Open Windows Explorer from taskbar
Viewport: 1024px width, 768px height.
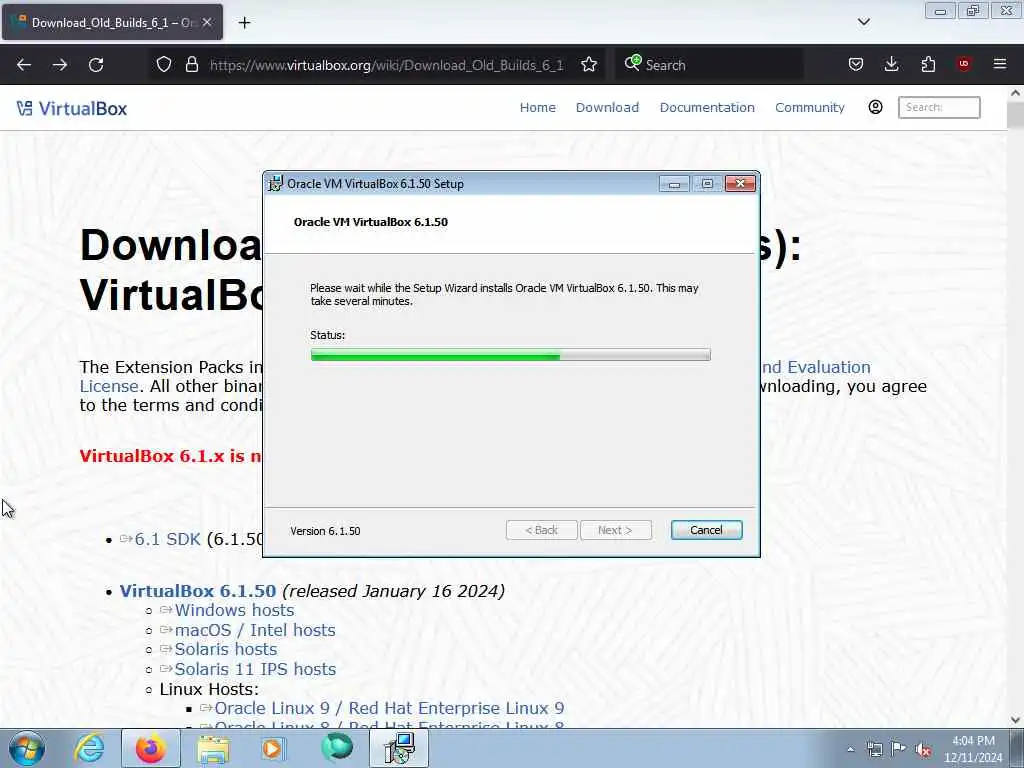tap(213, 748)
